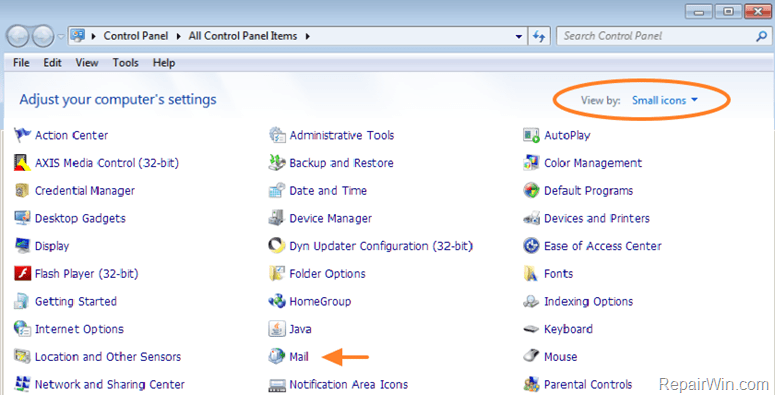Image resolution: width=775 pixels, height=395 pixels.
Task: Open the Mouse icon
Action: click(x=531, y=356)
